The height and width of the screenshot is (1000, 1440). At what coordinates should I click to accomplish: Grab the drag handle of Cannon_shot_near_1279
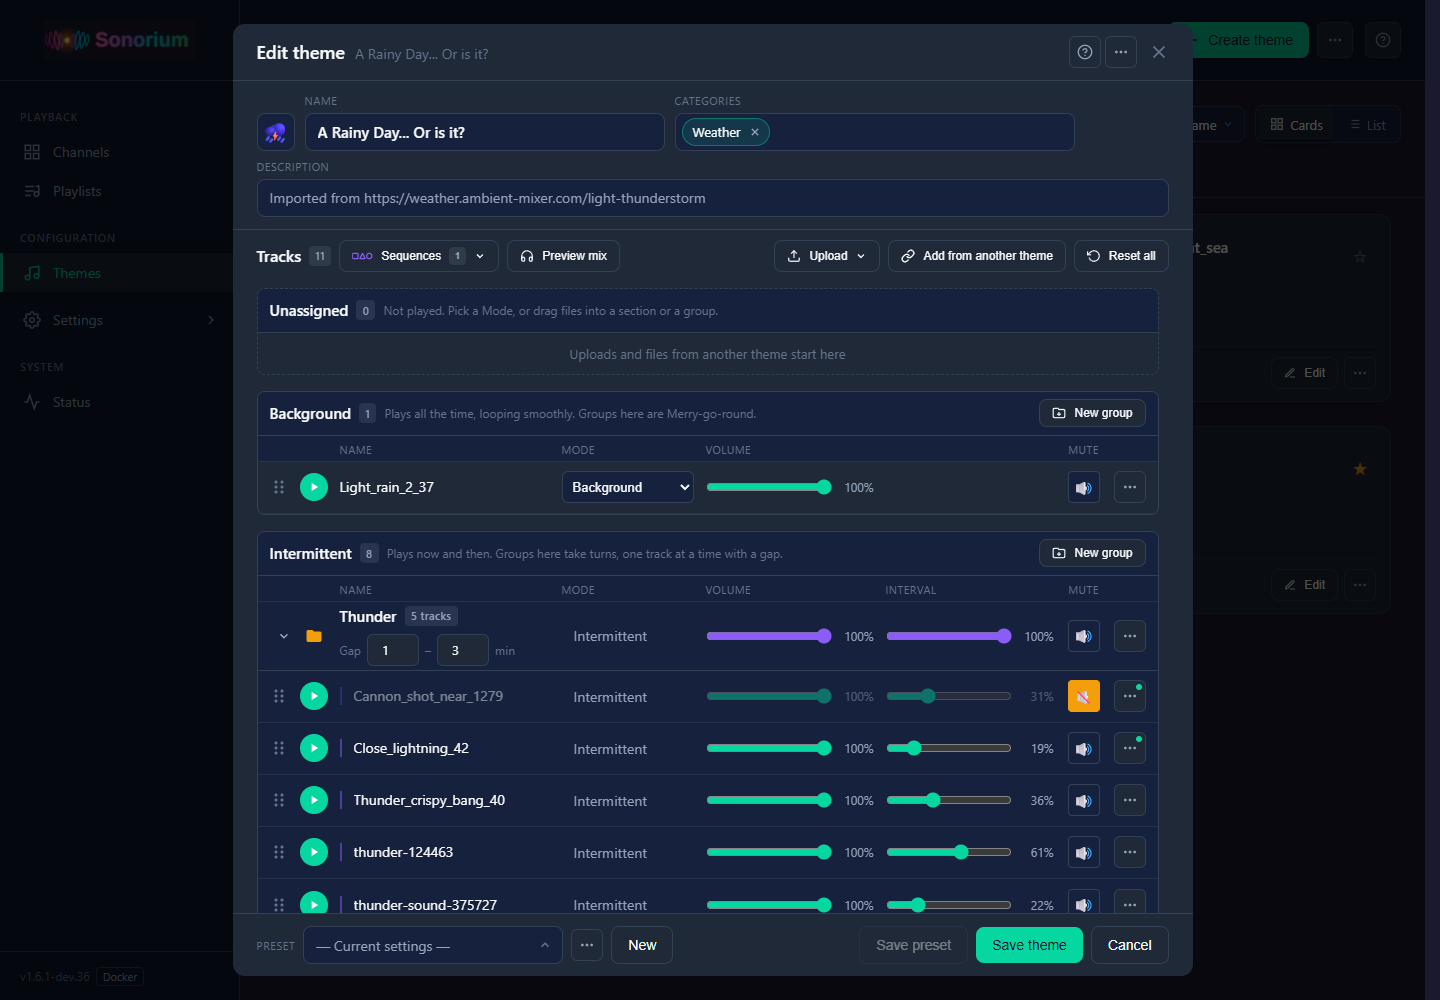(x=279, y=696)
